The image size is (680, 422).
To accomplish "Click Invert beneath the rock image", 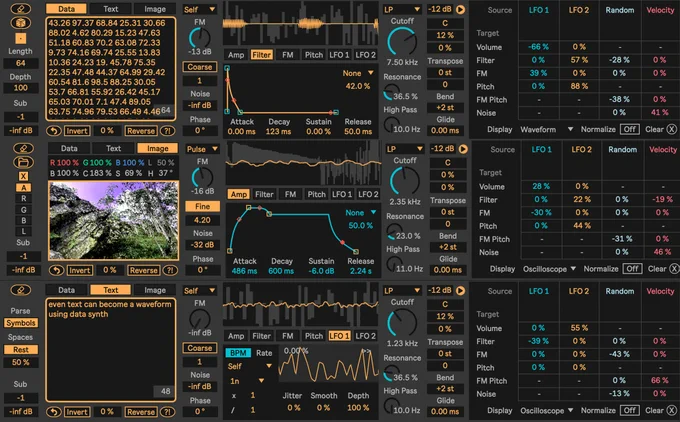I will 80,270.
